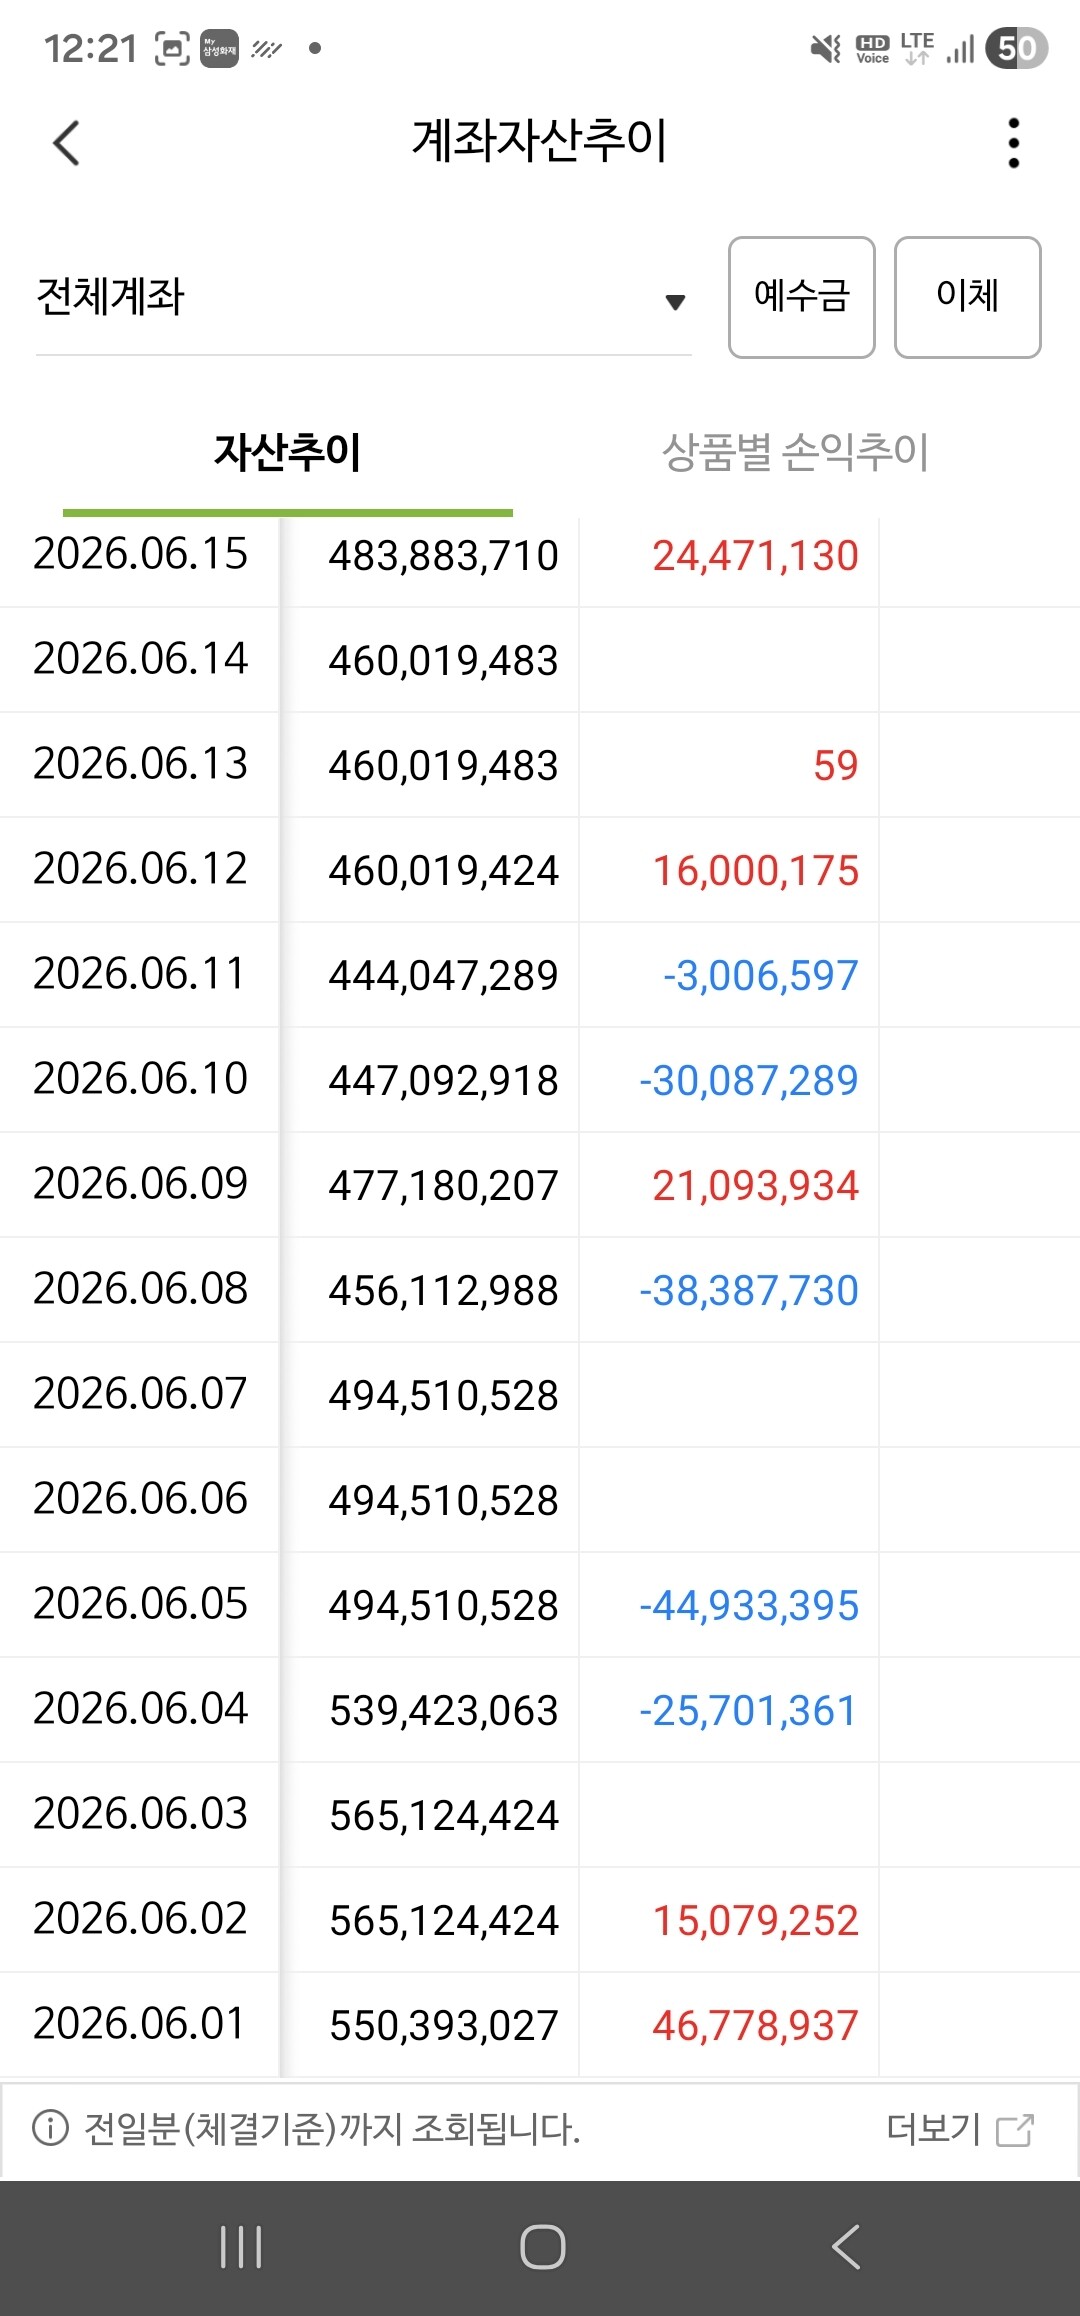The width and height of the screenshot is (1080, 2316).
Task: Select the 2026.06.08 asset row
Action: [540, 1290]
